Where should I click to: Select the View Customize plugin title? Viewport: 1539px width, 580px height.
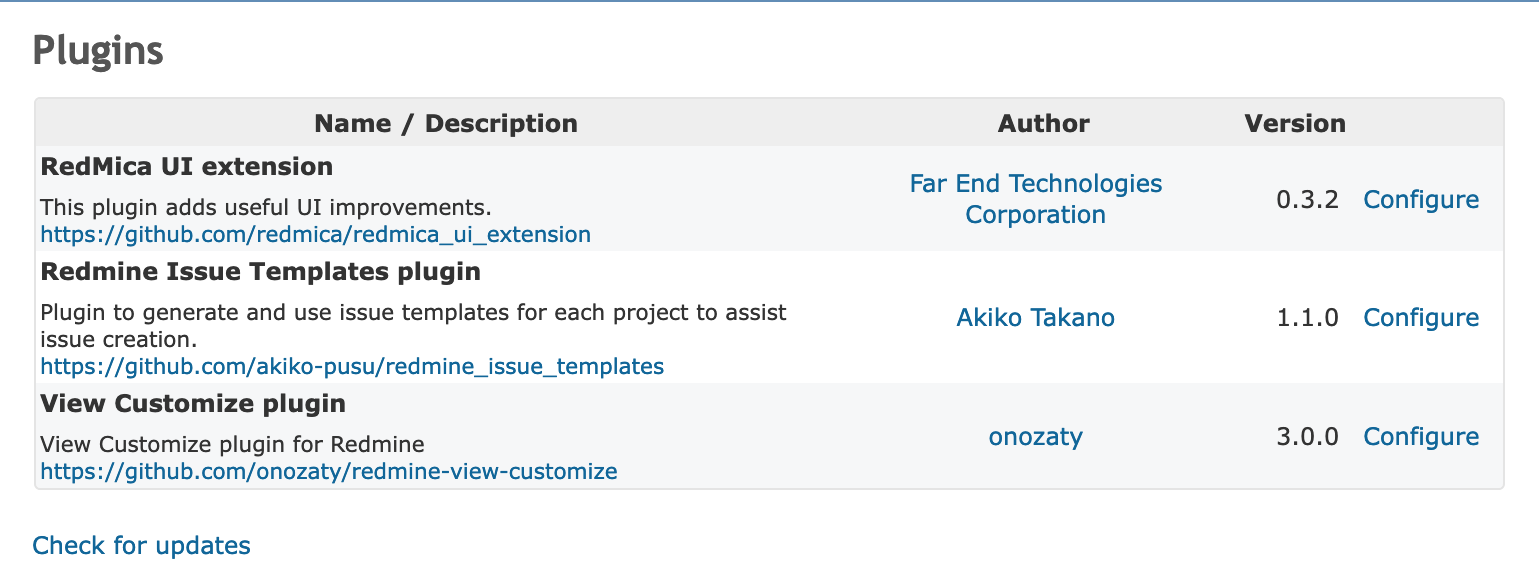193,404
